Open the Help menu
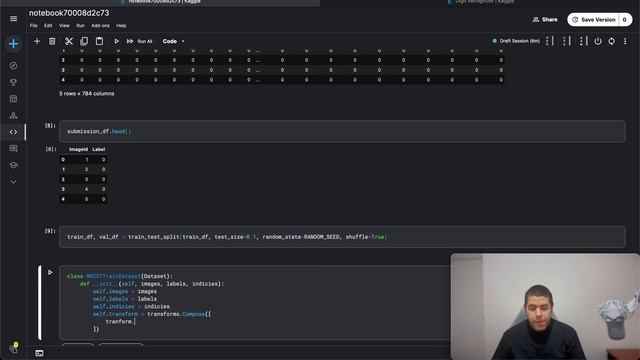This screenshot has height=360, width=640. [121, 26]
